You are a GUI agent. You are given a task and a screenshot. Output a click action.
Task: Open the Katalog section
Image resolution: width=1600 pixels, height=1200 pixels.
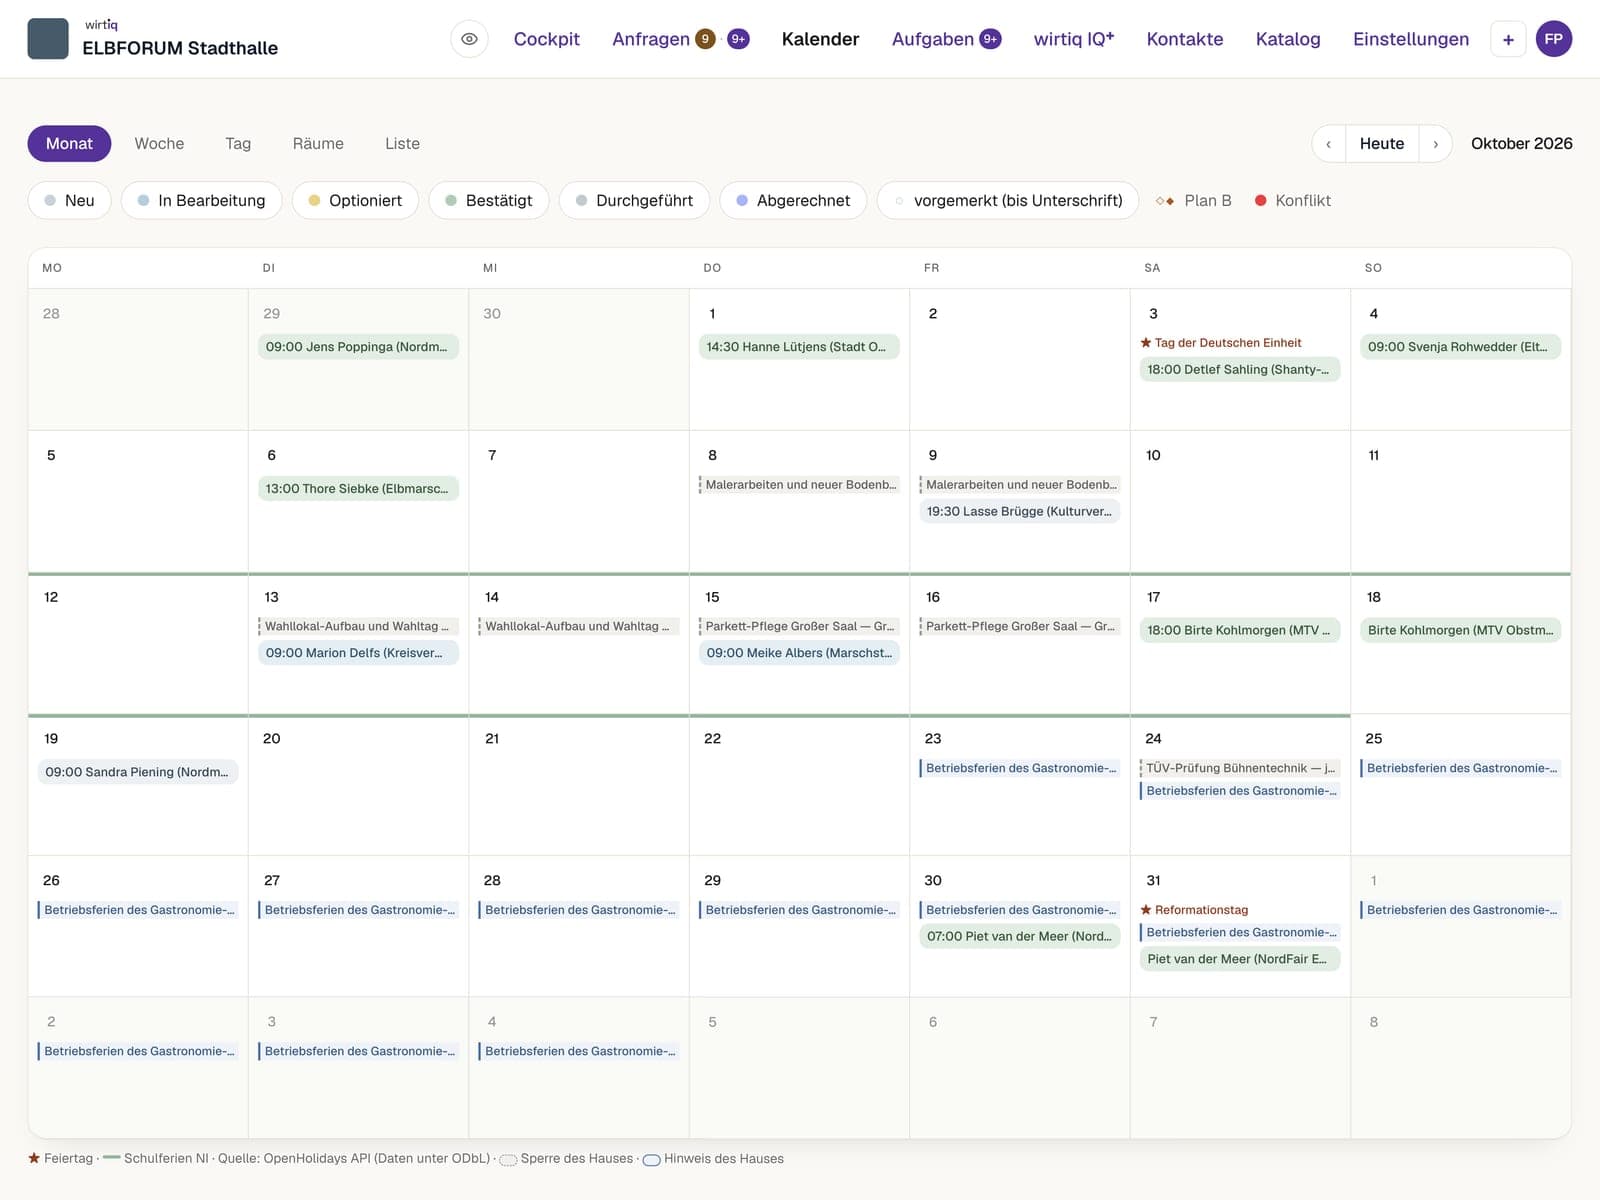(1287, 39)
